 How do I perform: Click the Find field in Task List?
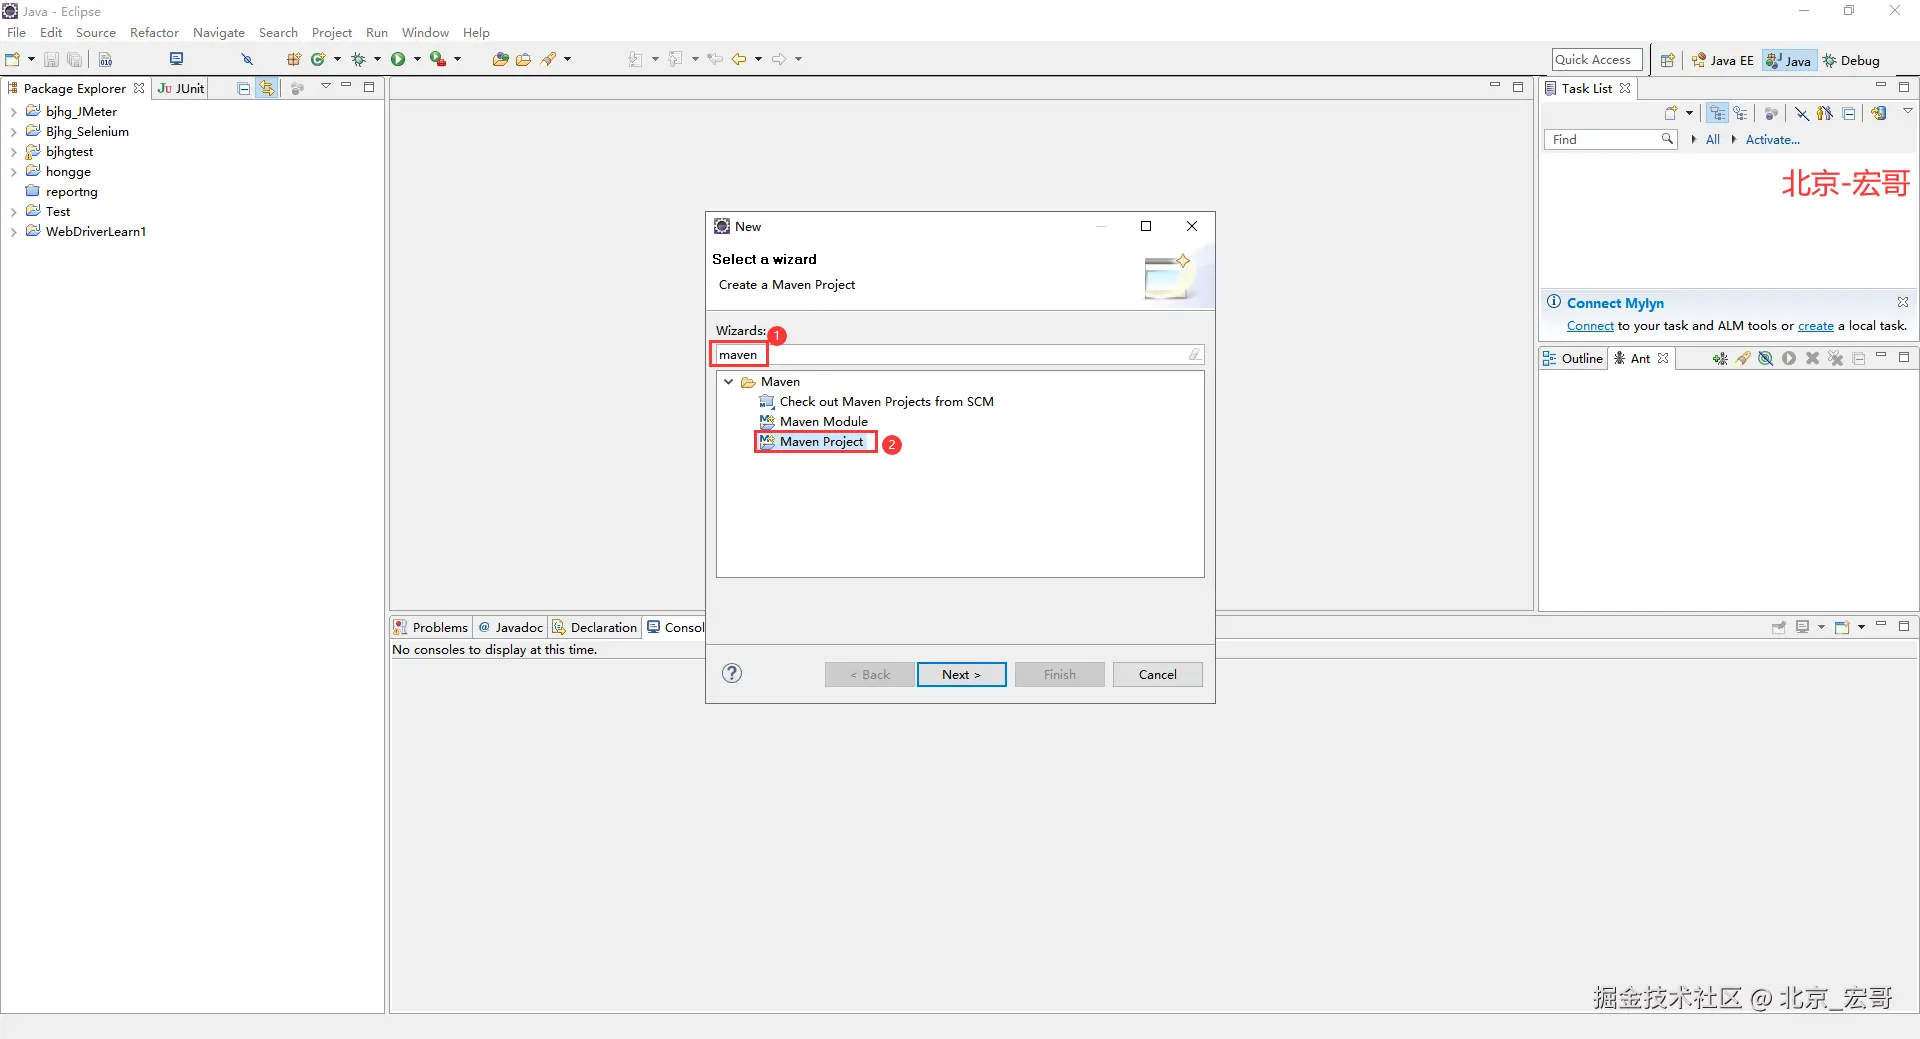pyautogui.click(x=1609, y=140)
